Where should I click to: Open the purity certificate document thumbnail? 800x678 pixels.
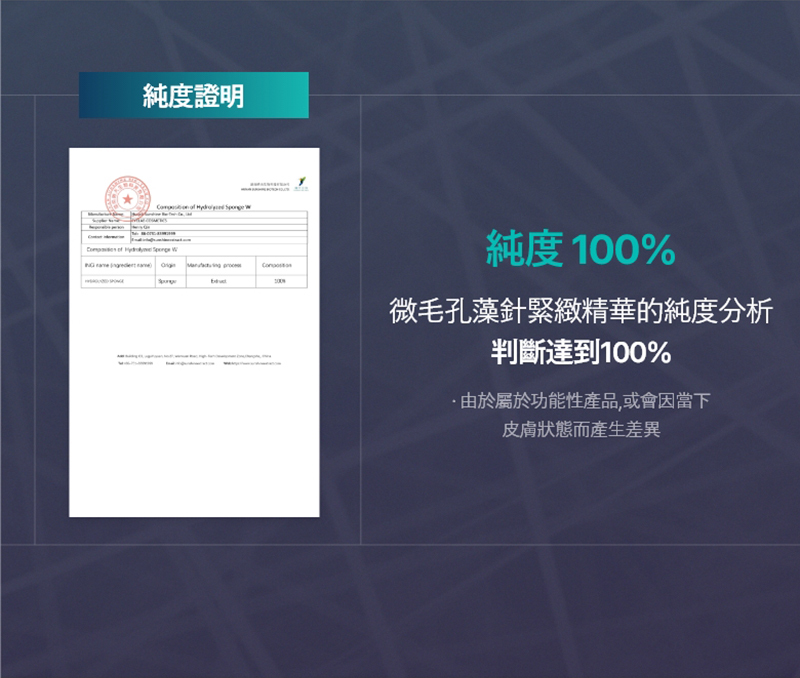[194, 332]
